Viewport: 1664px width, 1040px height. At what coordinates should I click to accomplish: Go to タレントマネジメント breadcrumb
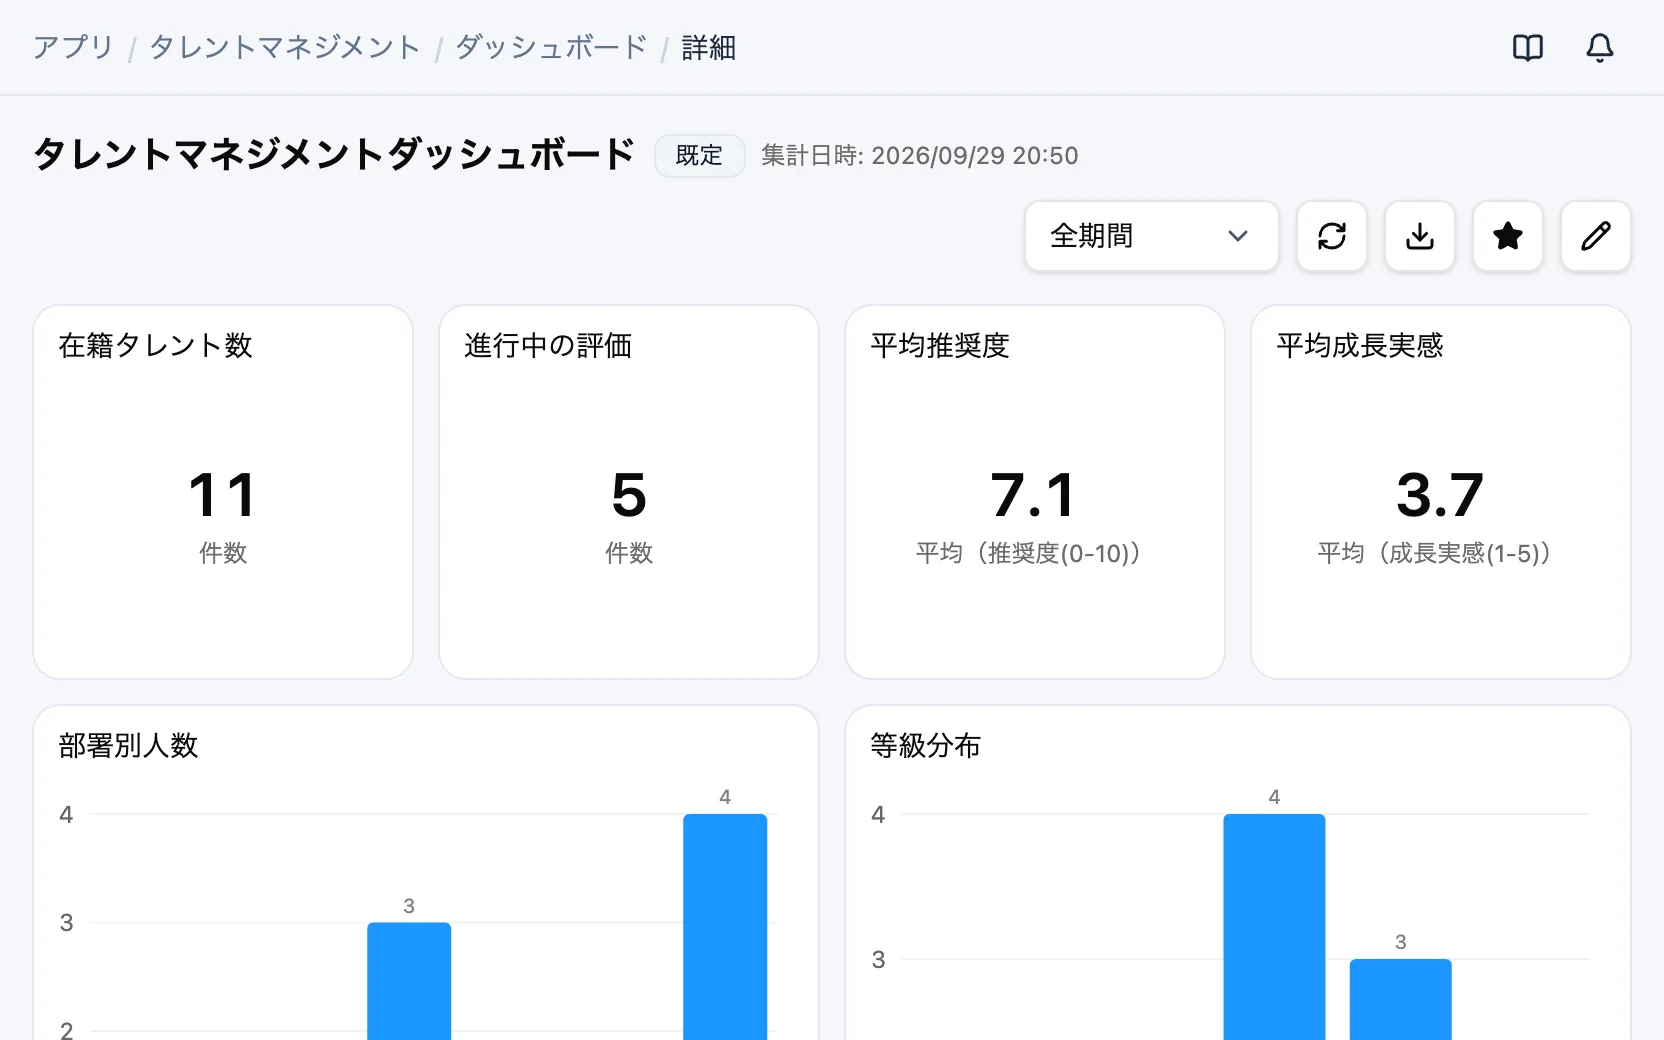pos(285,47)
